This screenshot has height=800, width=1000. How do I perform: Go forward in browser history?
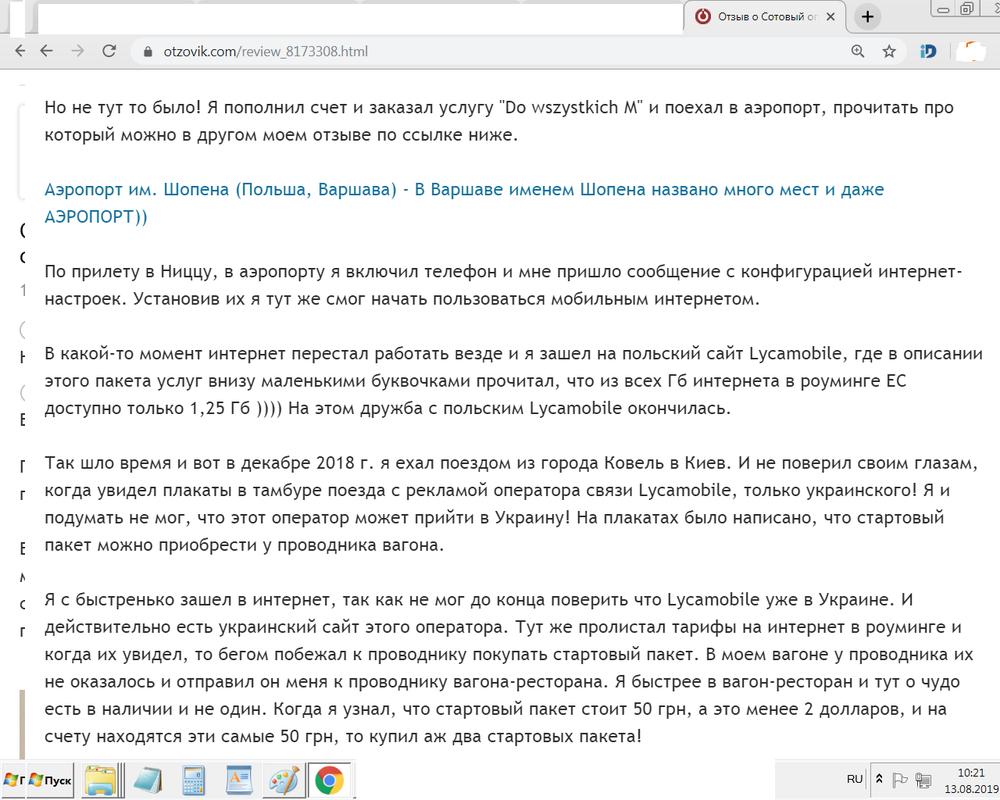78,51
